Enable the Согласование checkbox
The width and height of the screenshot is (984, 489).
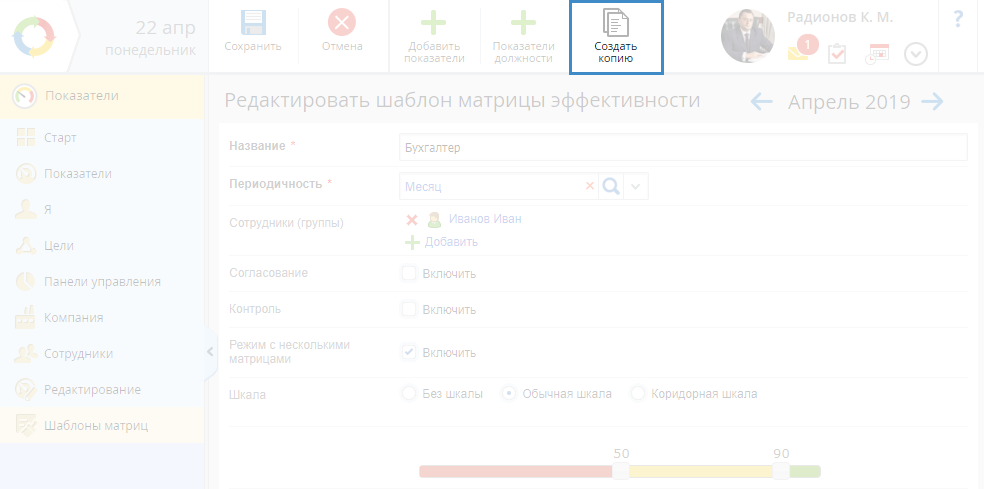point(409,273)
